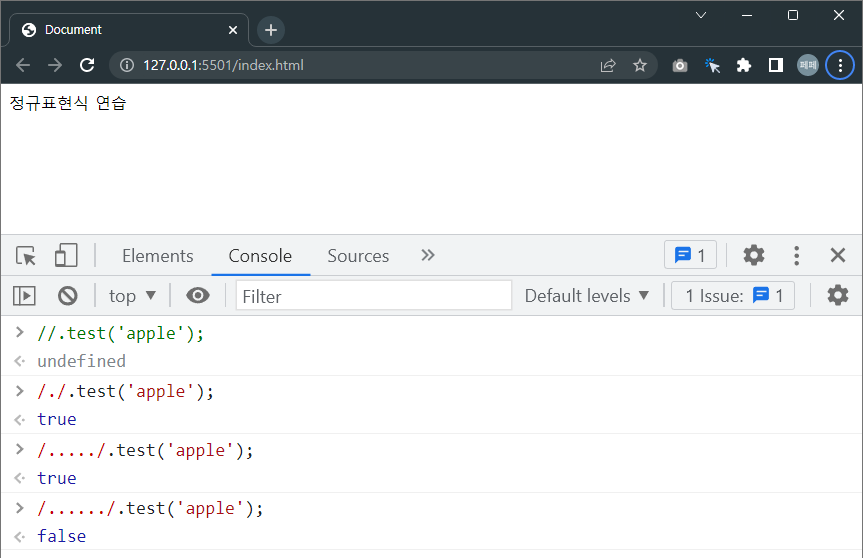Switch to the Elements tab
The height and width of the screenshot is (558, 863).
tap(157, 256)
